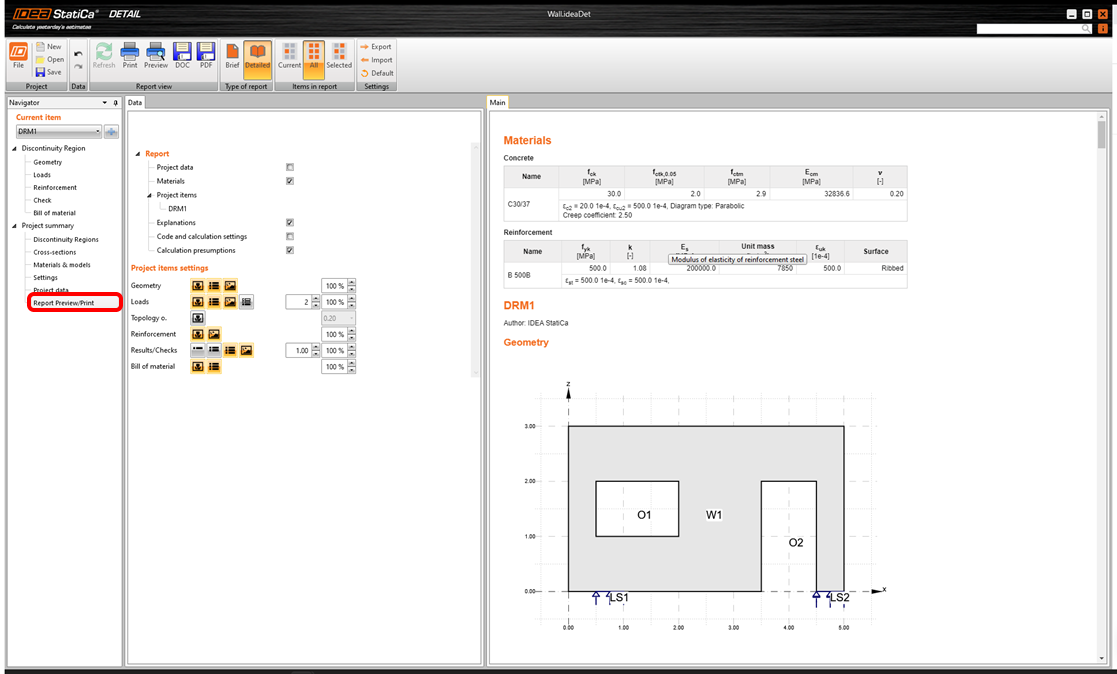Toggle the table icon in Bill of material row
This screenshot has height=674, width=1117.
pos(214,366)
